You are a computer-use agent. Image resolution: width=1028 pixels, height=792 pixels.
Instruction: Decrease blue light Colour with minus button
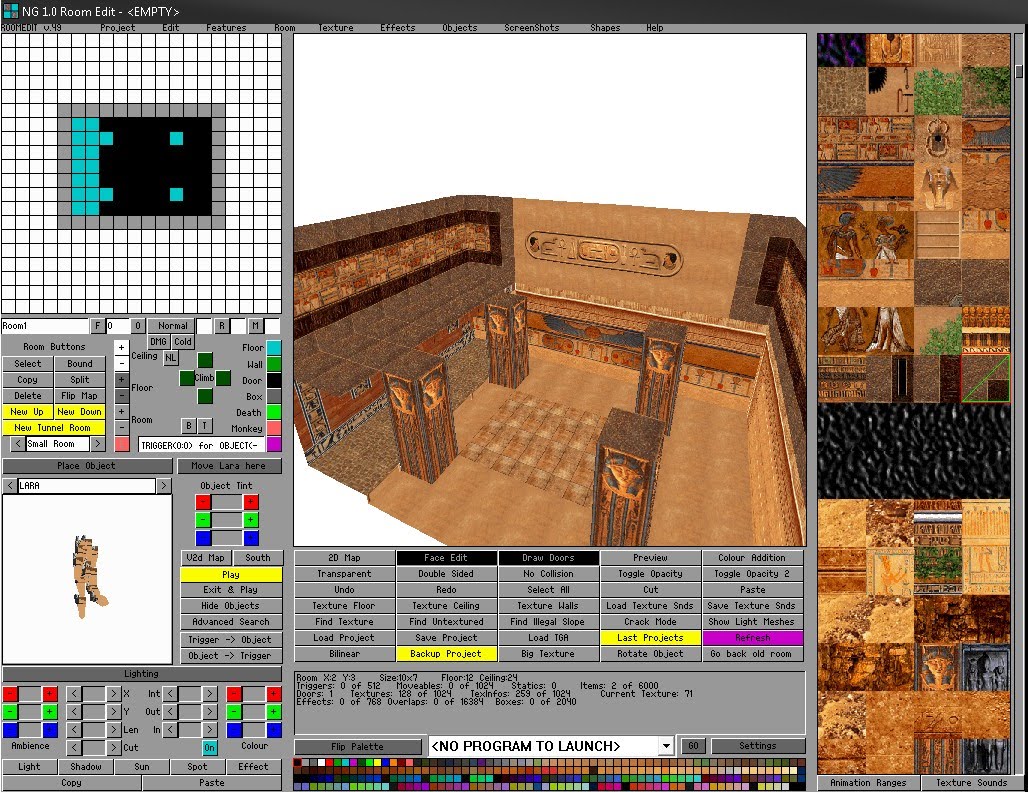tap(234, 730)
